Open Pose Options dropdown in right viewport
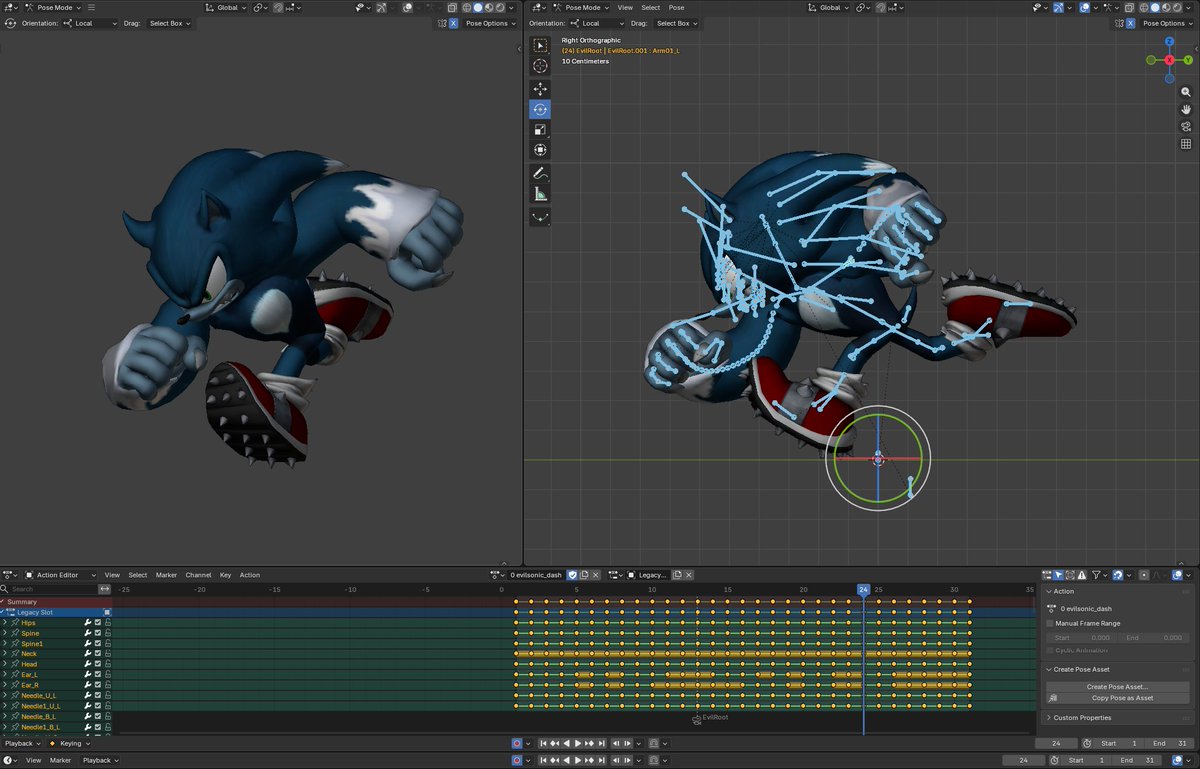Image resolution: width=1200 pixels, height=769 pixels. click(1165, 23)
